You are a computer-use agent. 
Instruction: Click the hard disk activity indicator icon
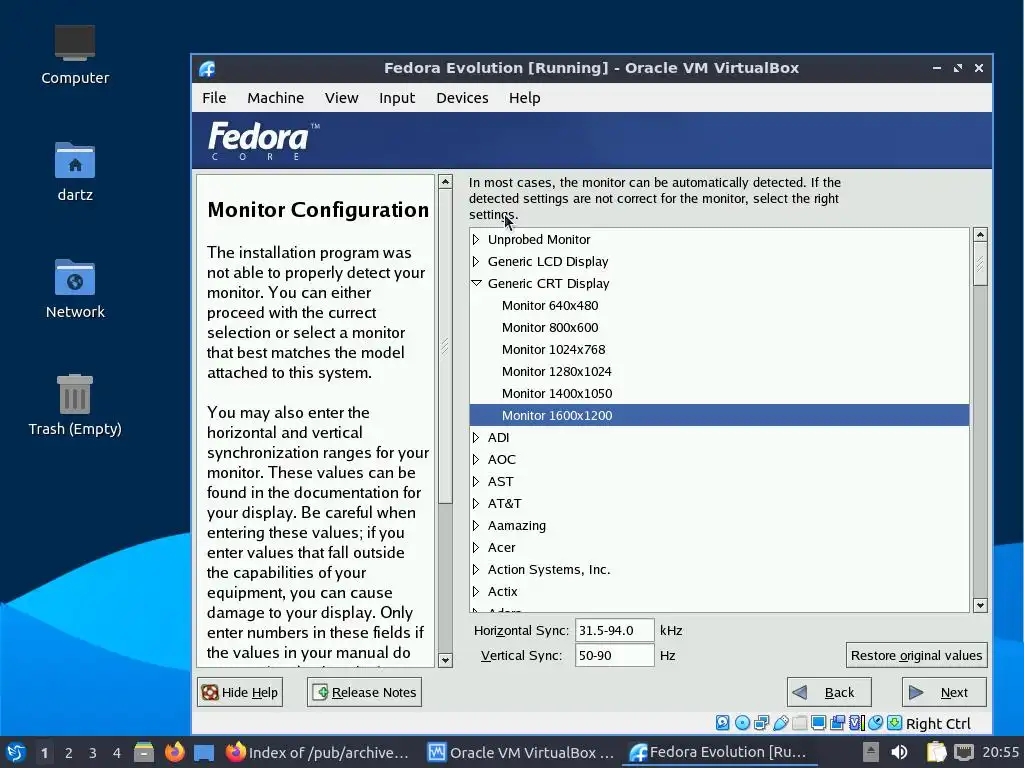[722, 723]
